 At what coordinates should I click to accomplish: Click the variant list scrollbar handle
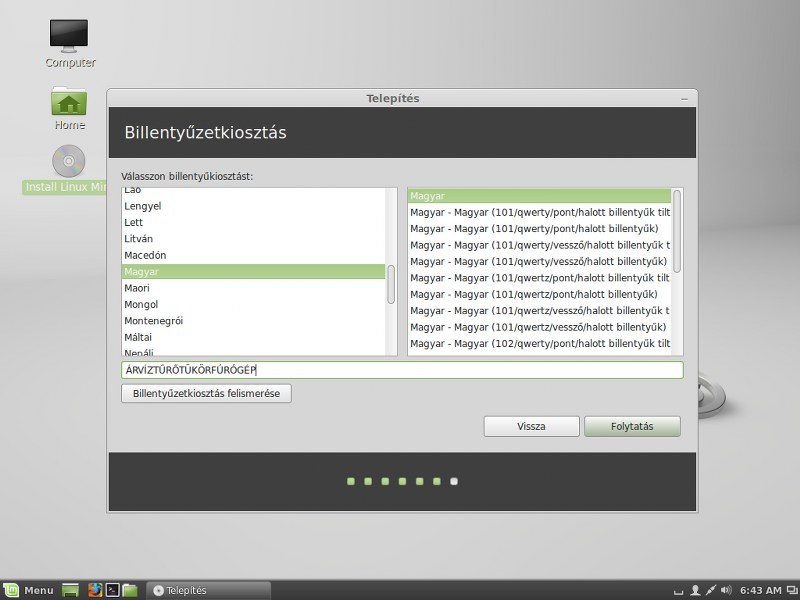pyautogui.click(x=677, y=231)
